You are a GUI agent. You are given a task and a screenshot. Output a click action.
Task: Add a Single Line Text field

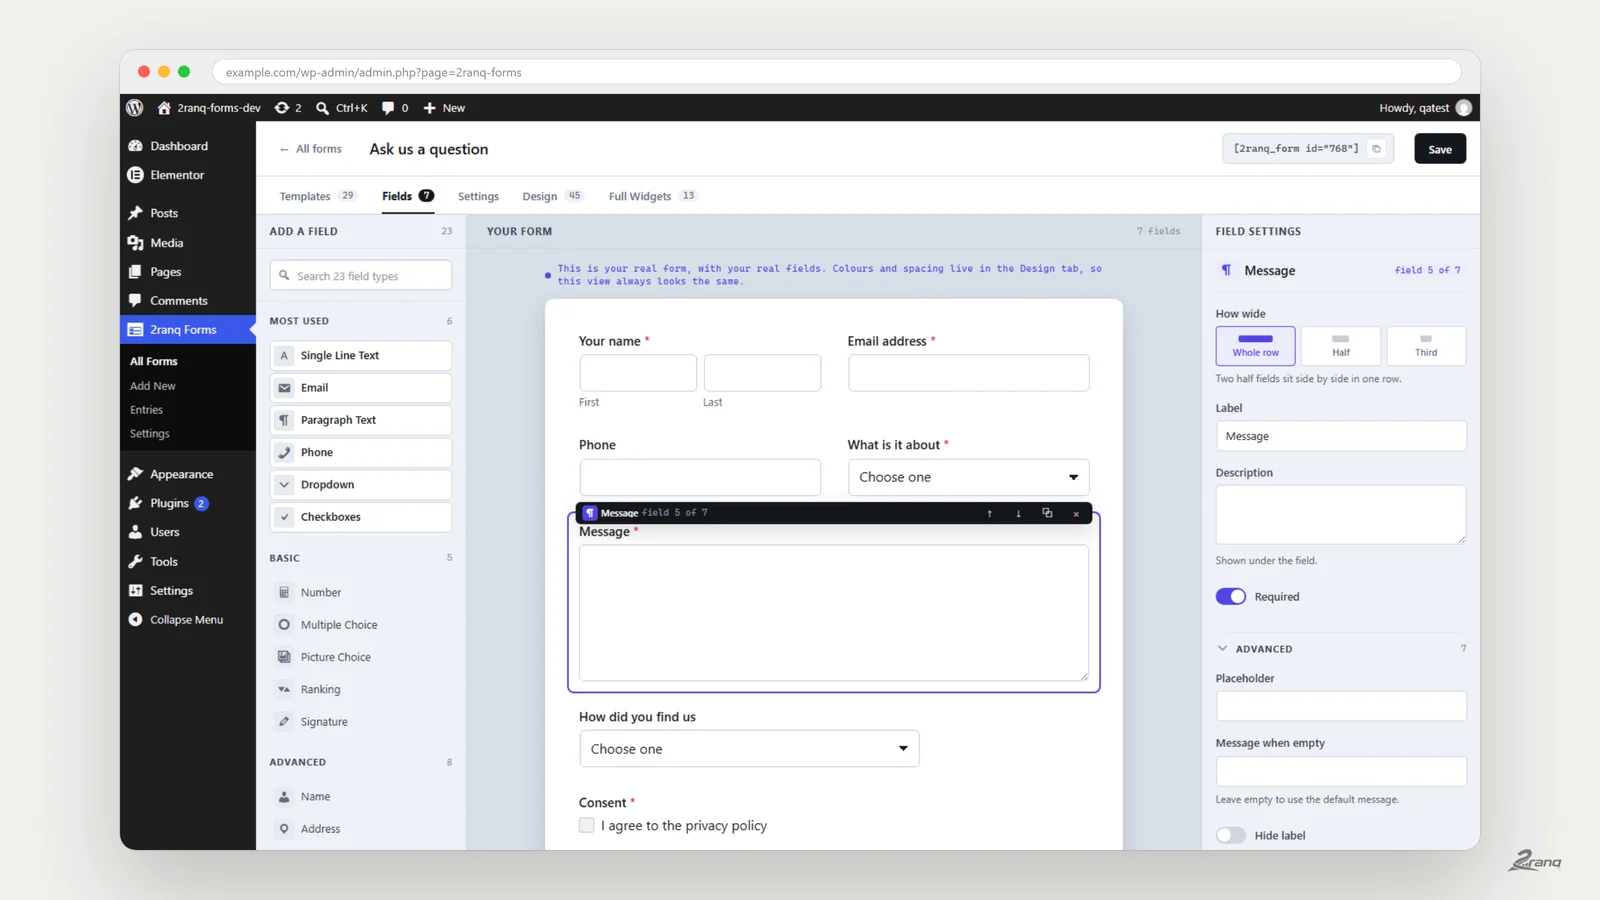[x=361, y=355]
